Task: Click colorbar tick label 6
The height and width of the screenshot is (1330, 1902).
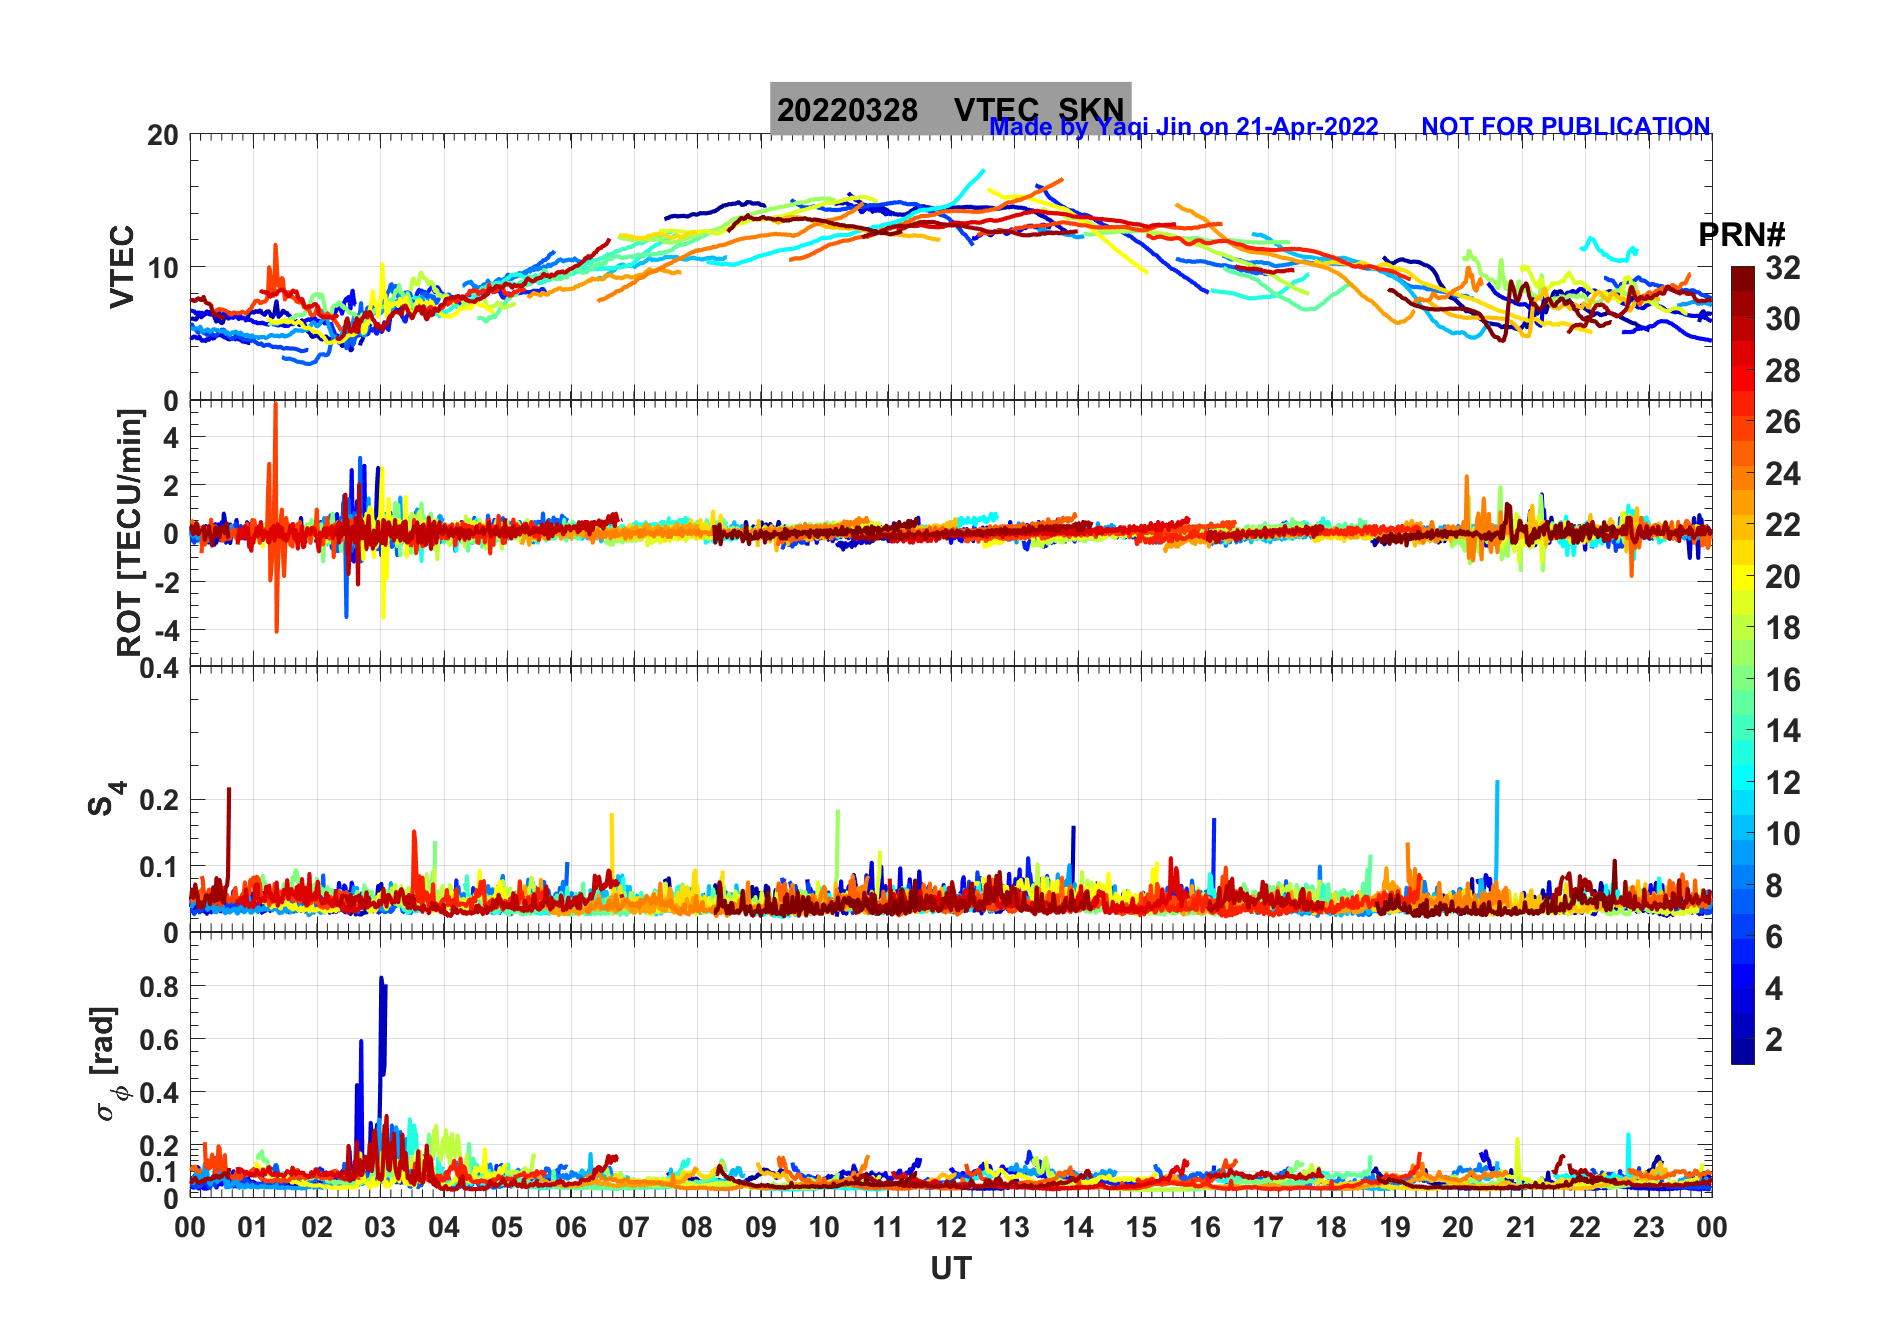Action: point(1774,937)
